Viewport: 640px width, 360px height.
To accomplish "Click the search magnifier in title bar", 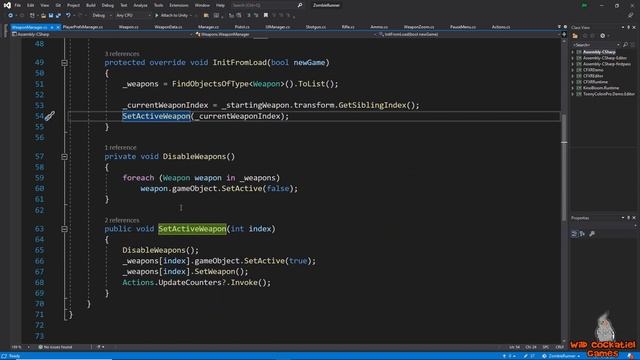I will [x=300, y=5].
